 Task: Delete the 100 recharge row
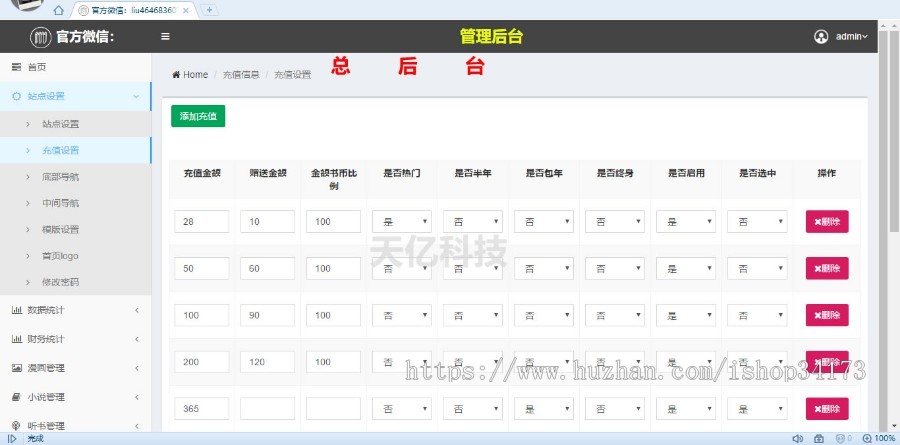pos(827,315)
